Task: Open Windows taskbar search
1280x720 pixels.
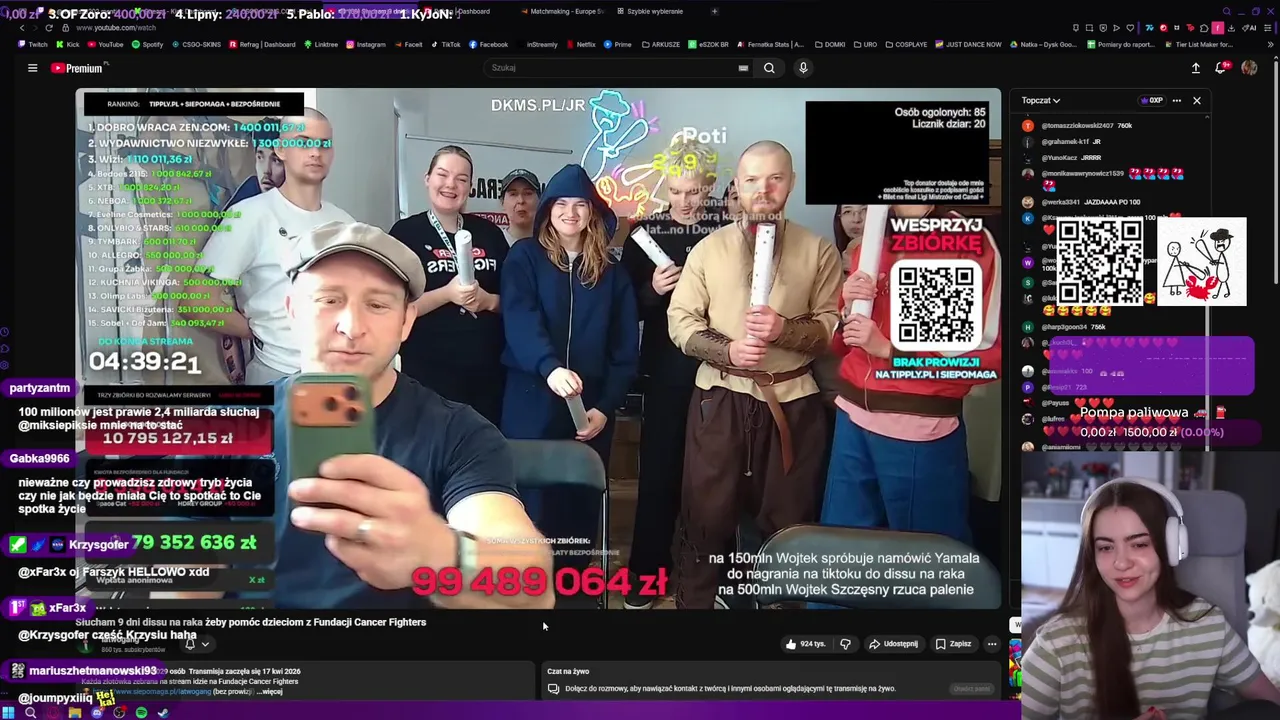Action: pyautogui.click(x=30, y=712)
